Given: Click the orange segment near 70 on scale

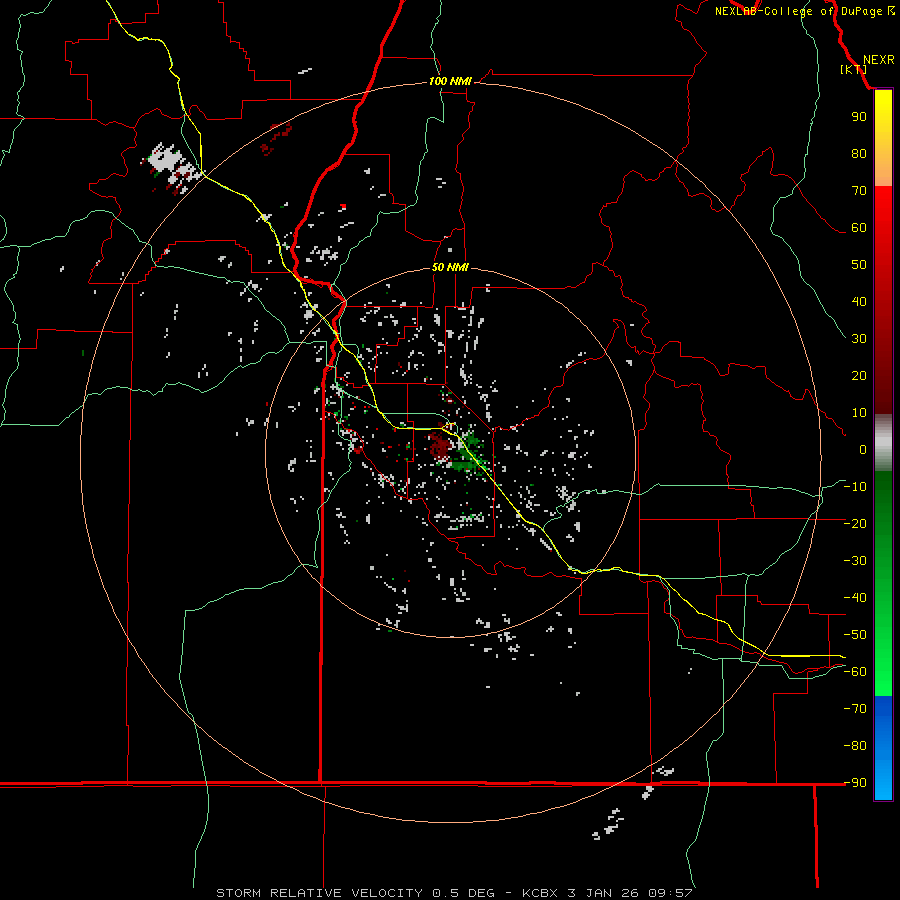Looking at the screenshot, I should 883,172.
